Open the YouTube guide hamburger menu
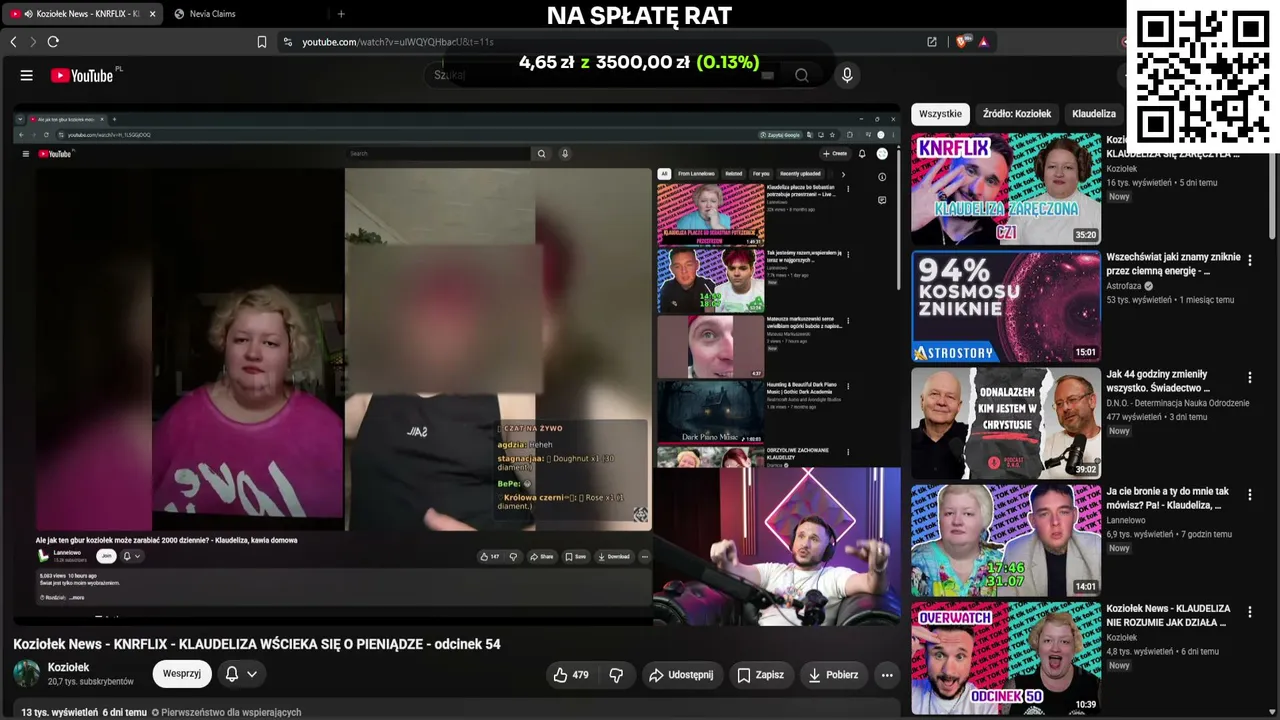 (x=27, y=75)
